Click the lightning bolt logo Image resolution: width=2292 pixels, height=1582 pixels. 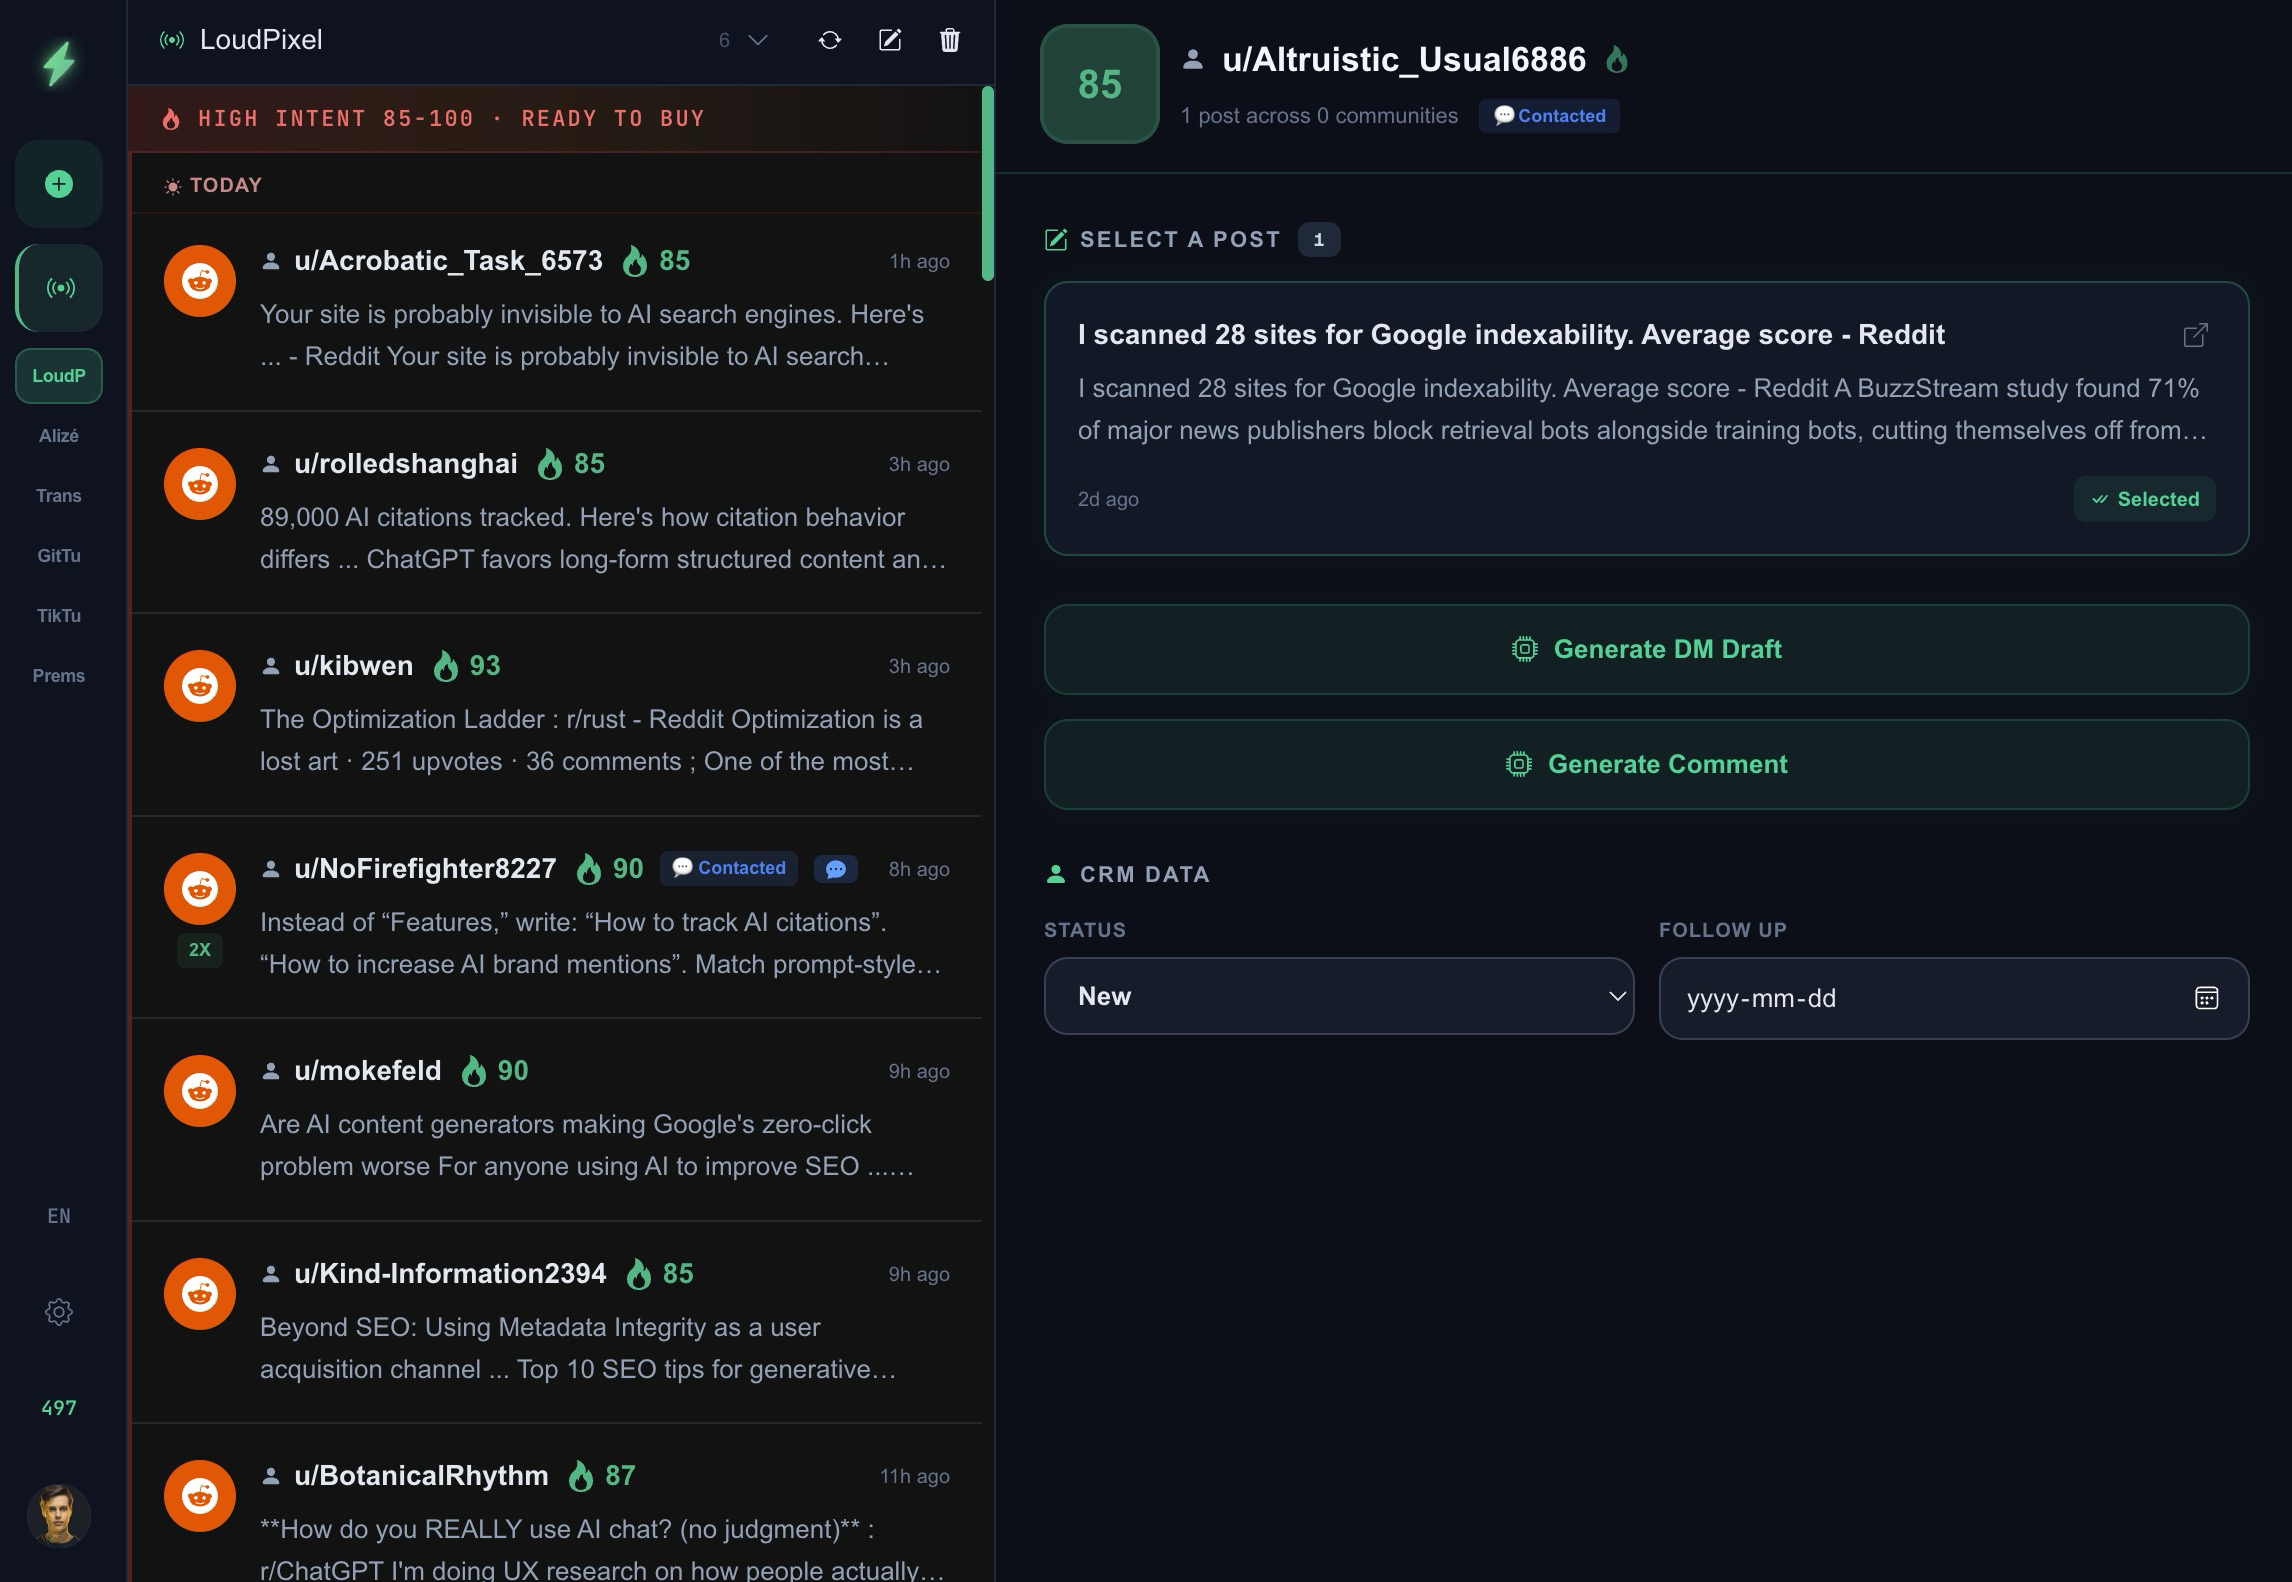pos(59,63)
